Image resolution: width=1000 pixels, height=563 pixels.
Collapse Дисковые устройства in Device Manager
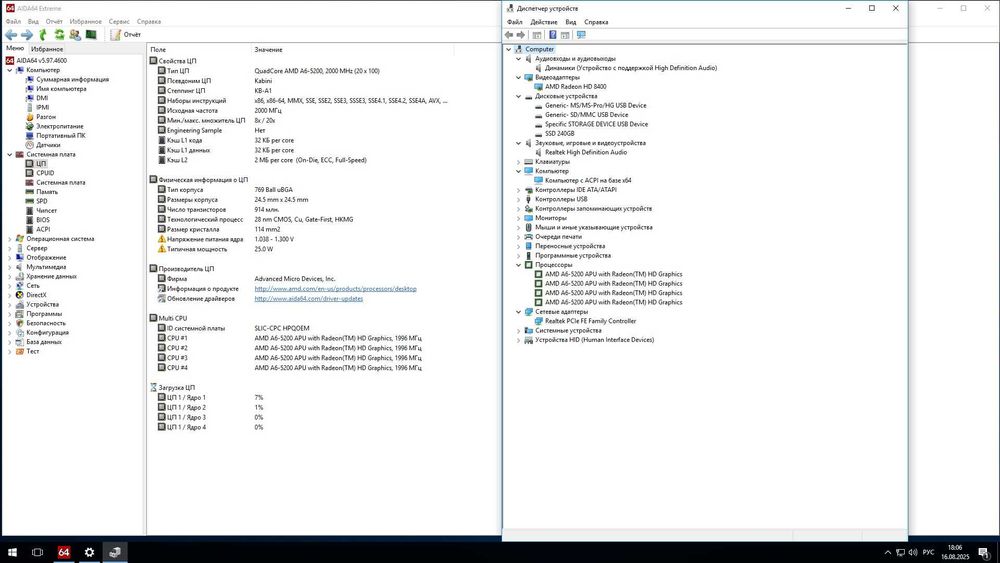point(518,96)
